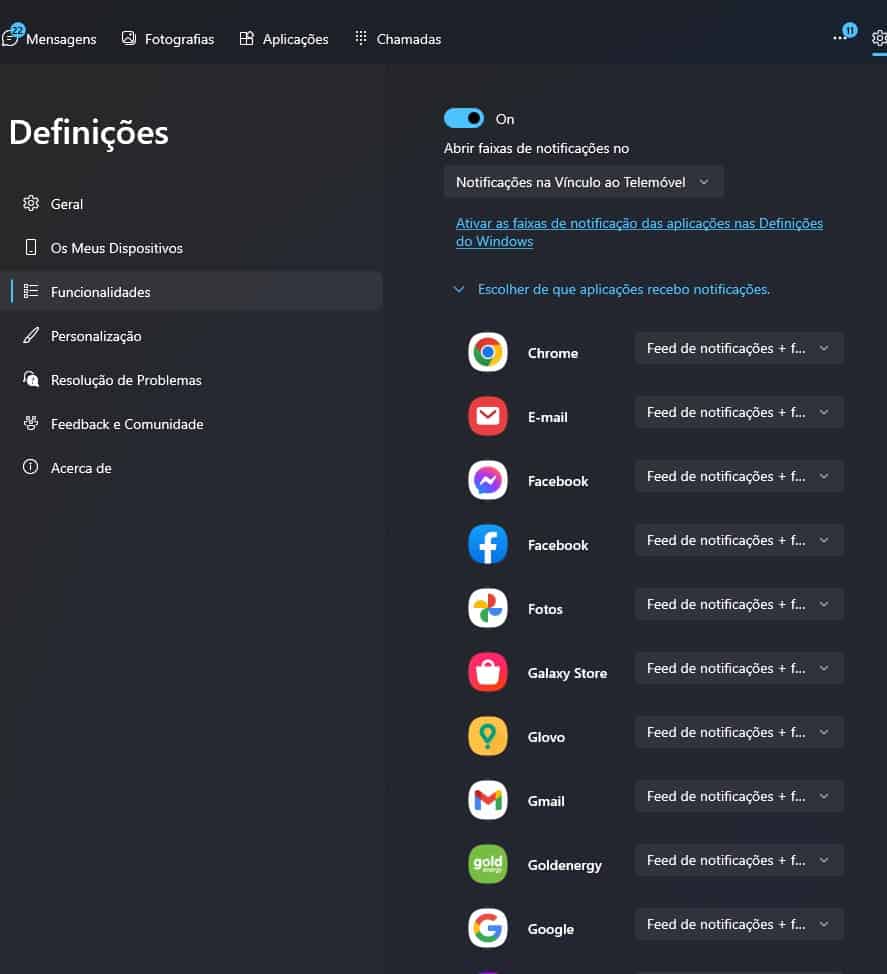887x974 pixels.
Task: Open link Ativar as faixas de notificação
Action: point(639,232)
